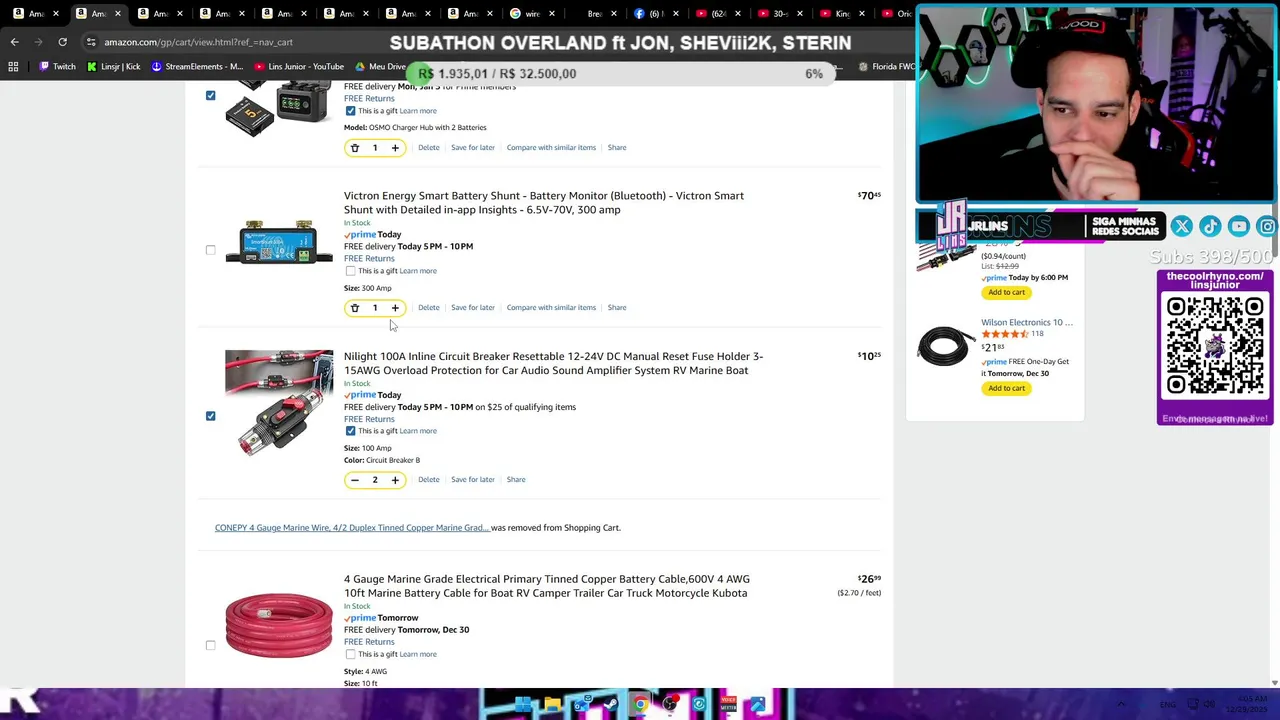The width and height of the screenshot is (1280, 720).
Task: Delete the Victron Smart Shunt from cart
Action: pos(428,308)
